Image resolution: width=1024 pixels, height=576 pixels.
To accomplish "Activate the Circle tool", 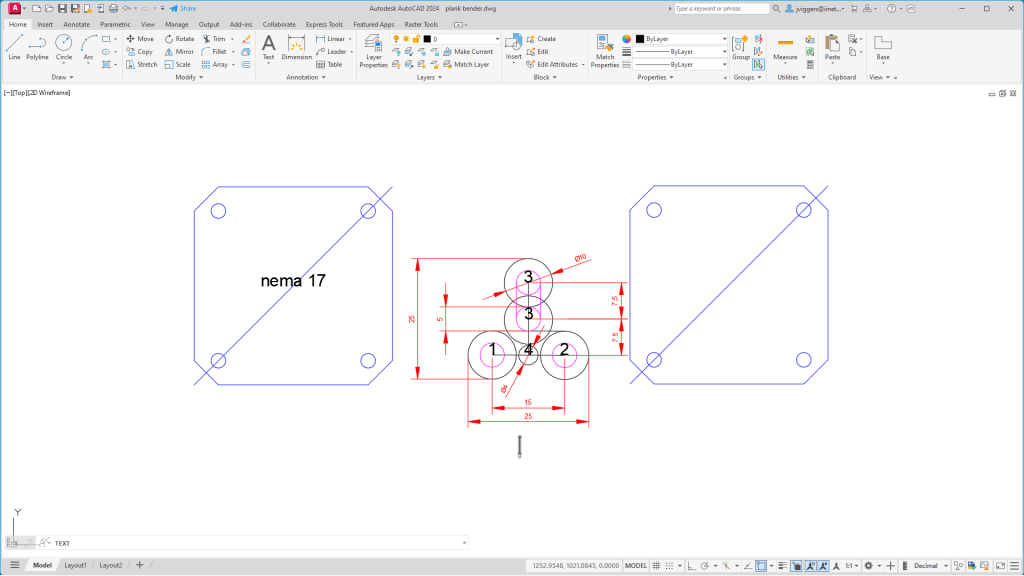I will pyautogui.click(x=63, y=46).
